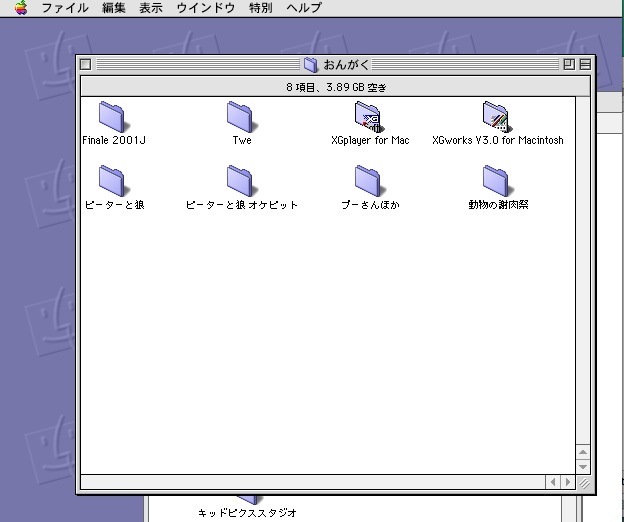Click the vertical scrollbar up arrow
Screen dimensions: 624x522
pyautogui.click(x=583, y=452)
